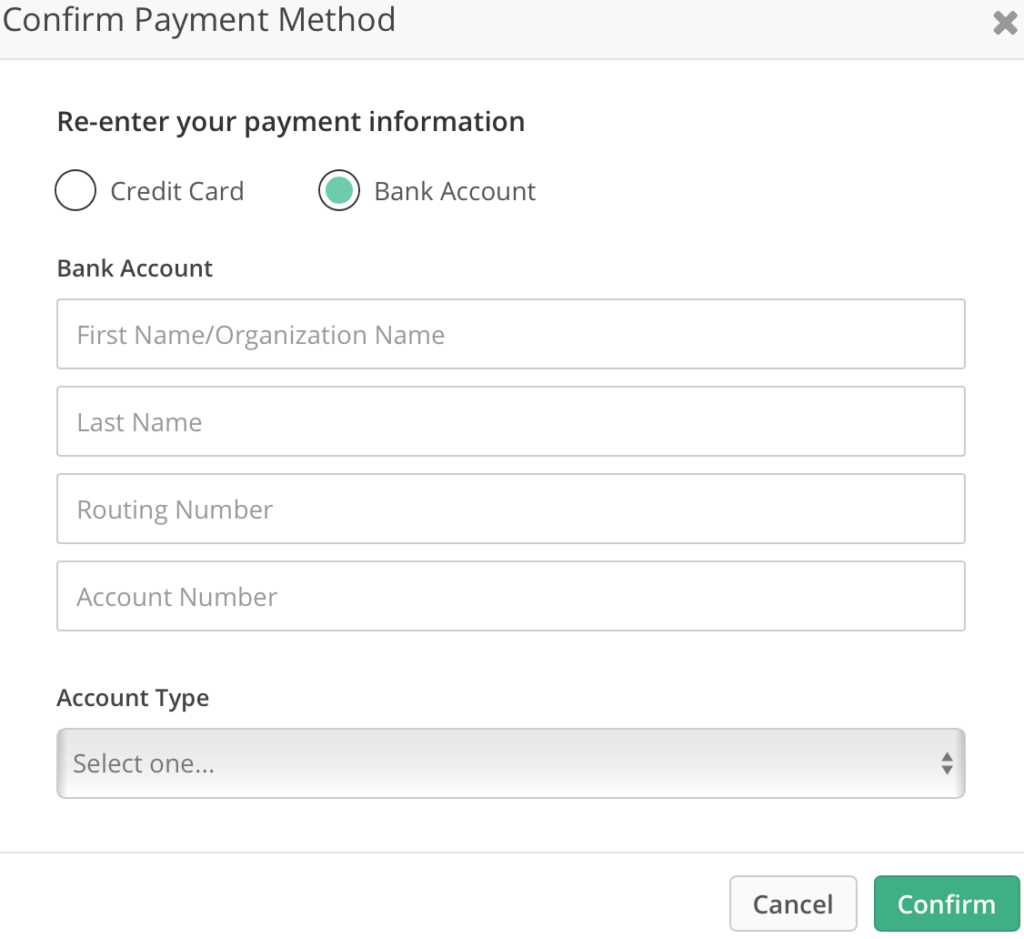Focus the First Name/Organization Name field
Viewport: 1024px width, 939px height.
pyautogui.click(x=511, y=334)
